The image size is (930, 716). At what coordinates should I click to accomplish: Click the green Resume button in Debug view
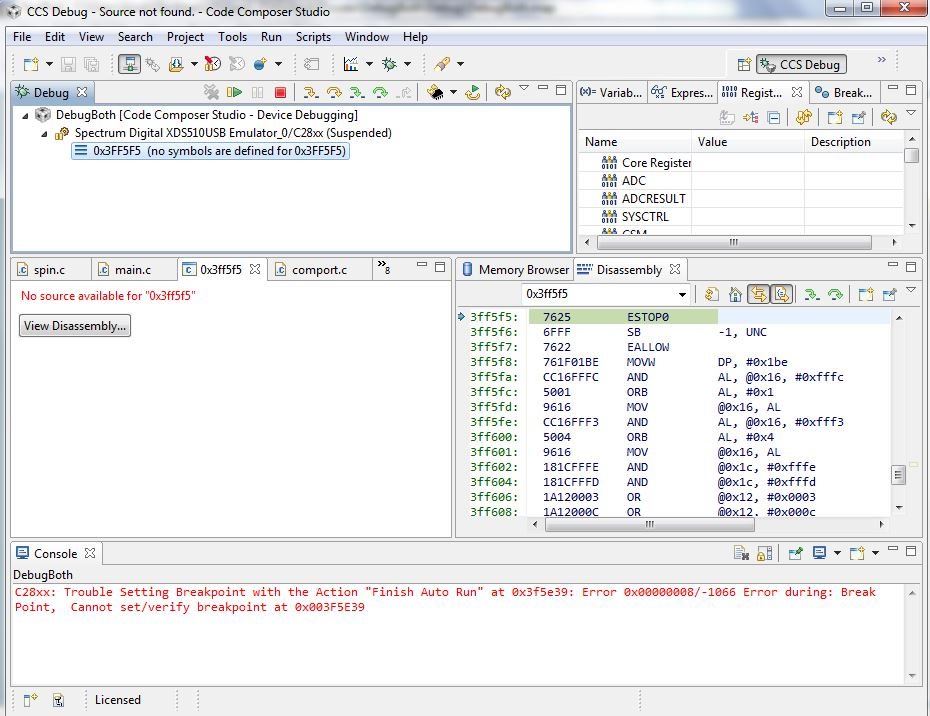[x=235, y=92]
